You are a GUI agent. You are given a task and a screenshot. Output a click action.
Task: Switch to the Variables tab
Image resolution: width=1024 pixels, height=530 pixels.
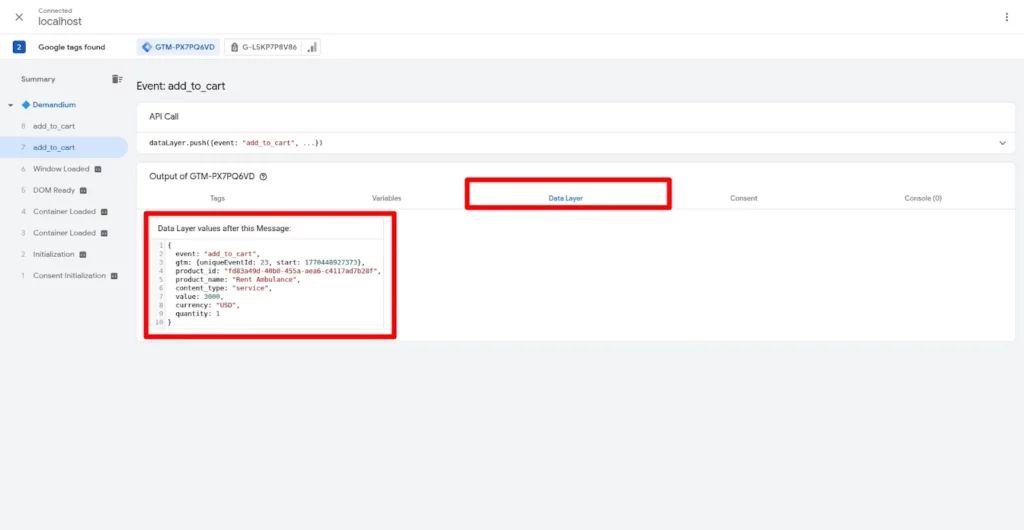point(387,198)
